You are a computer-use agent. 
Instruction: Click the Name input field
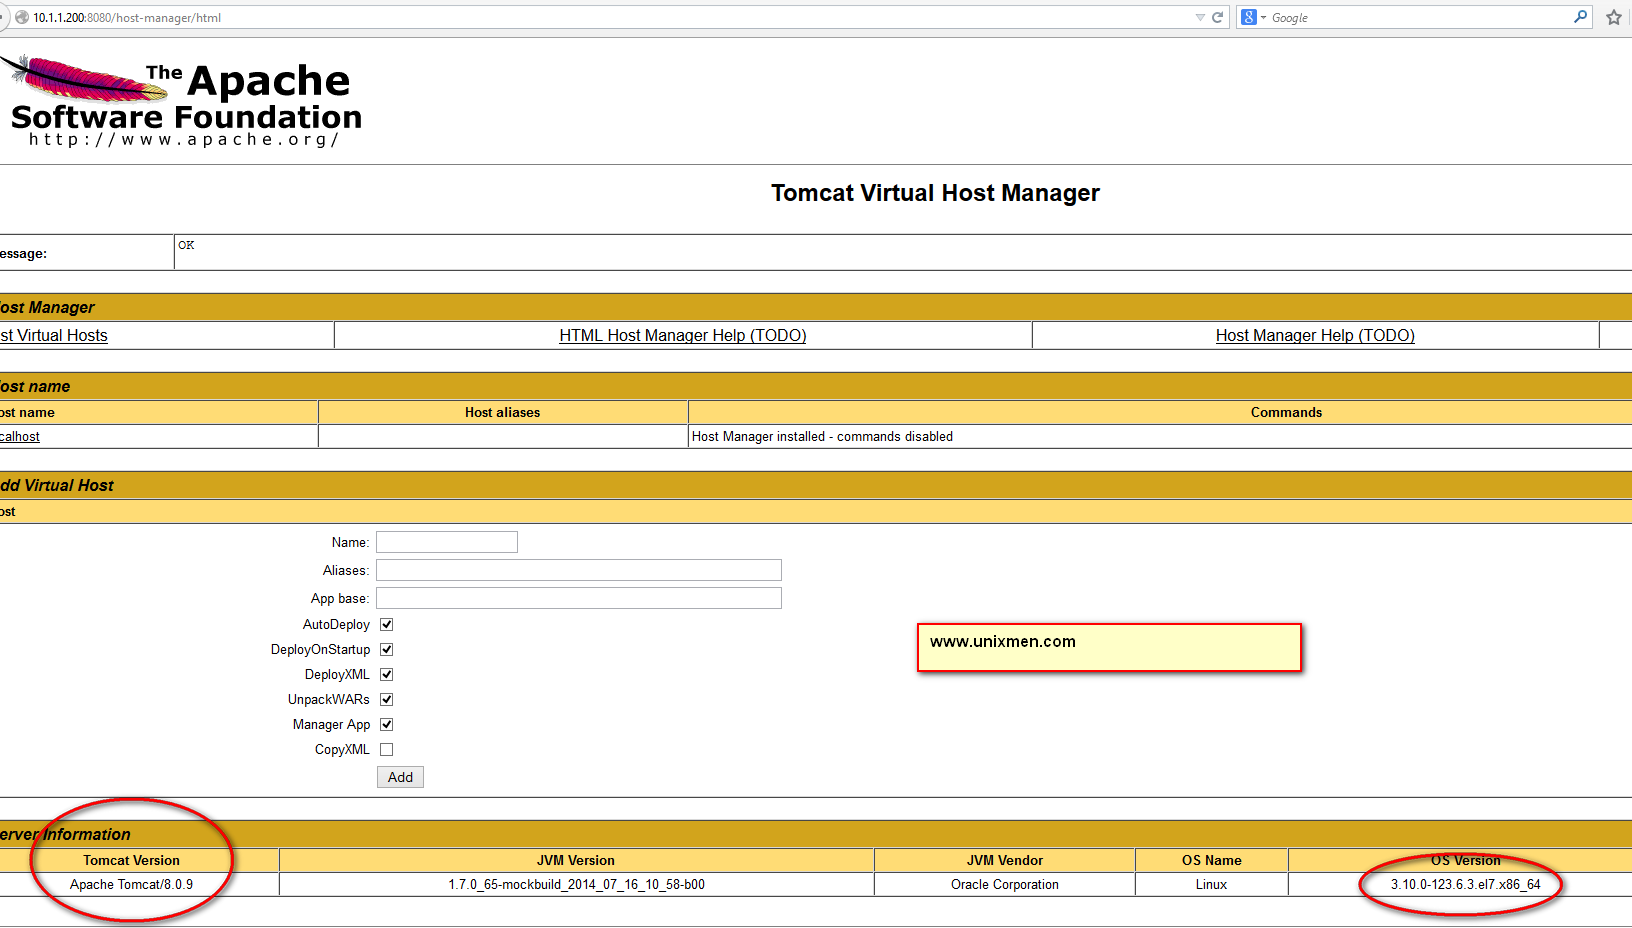click(447, 542)
